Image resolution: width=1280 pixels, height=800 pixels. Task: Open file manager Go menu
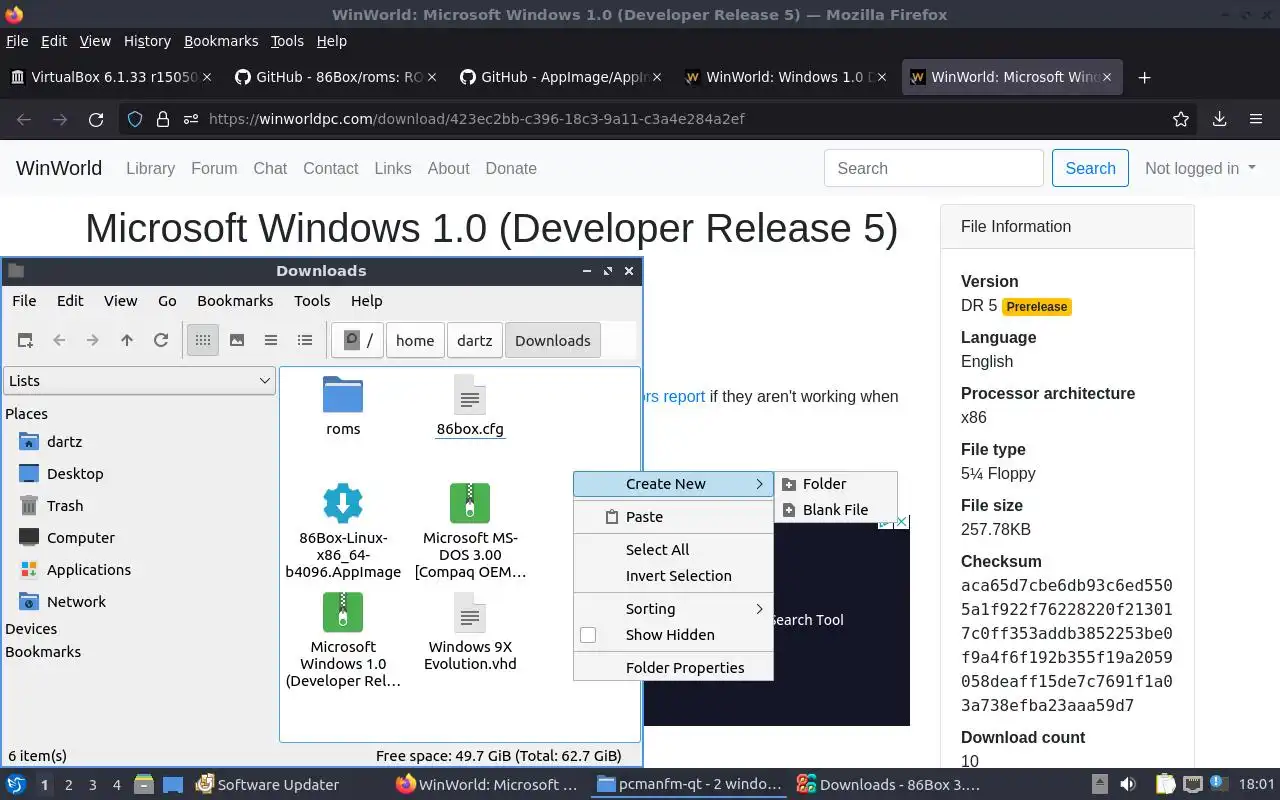click(167, 300)
